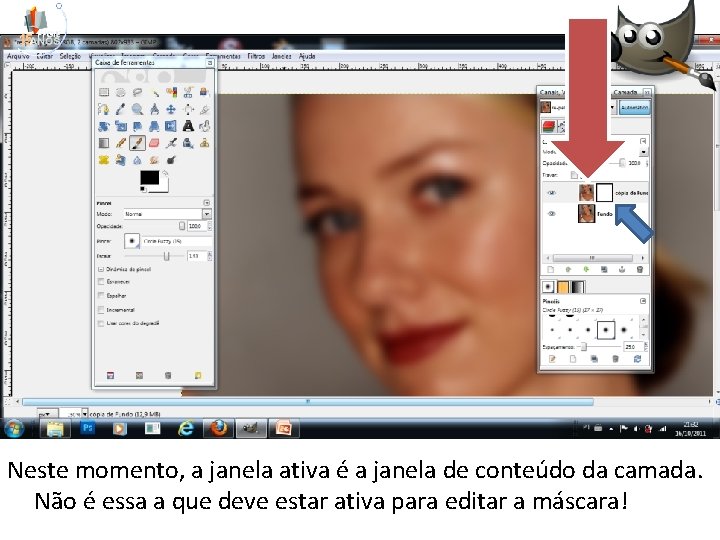Select the Bucket Fill tool
The height and width of the screenshot is (540, 720).
pos(204,126)
